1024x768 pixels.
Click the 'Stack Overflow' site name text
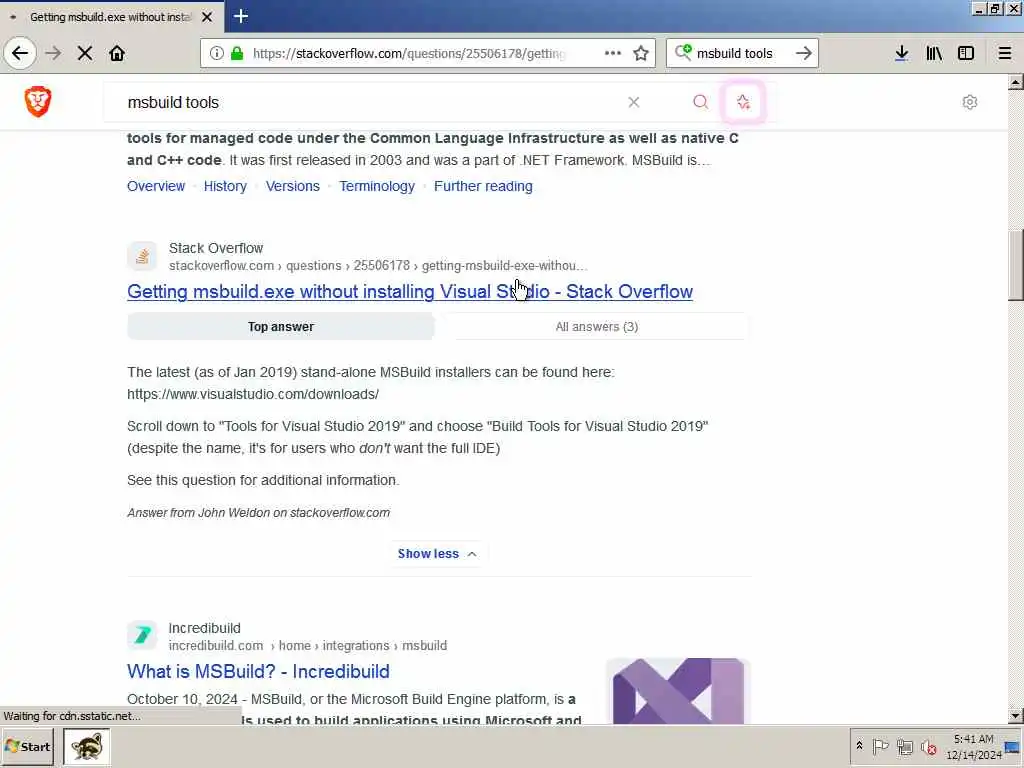tap(216, 248)
